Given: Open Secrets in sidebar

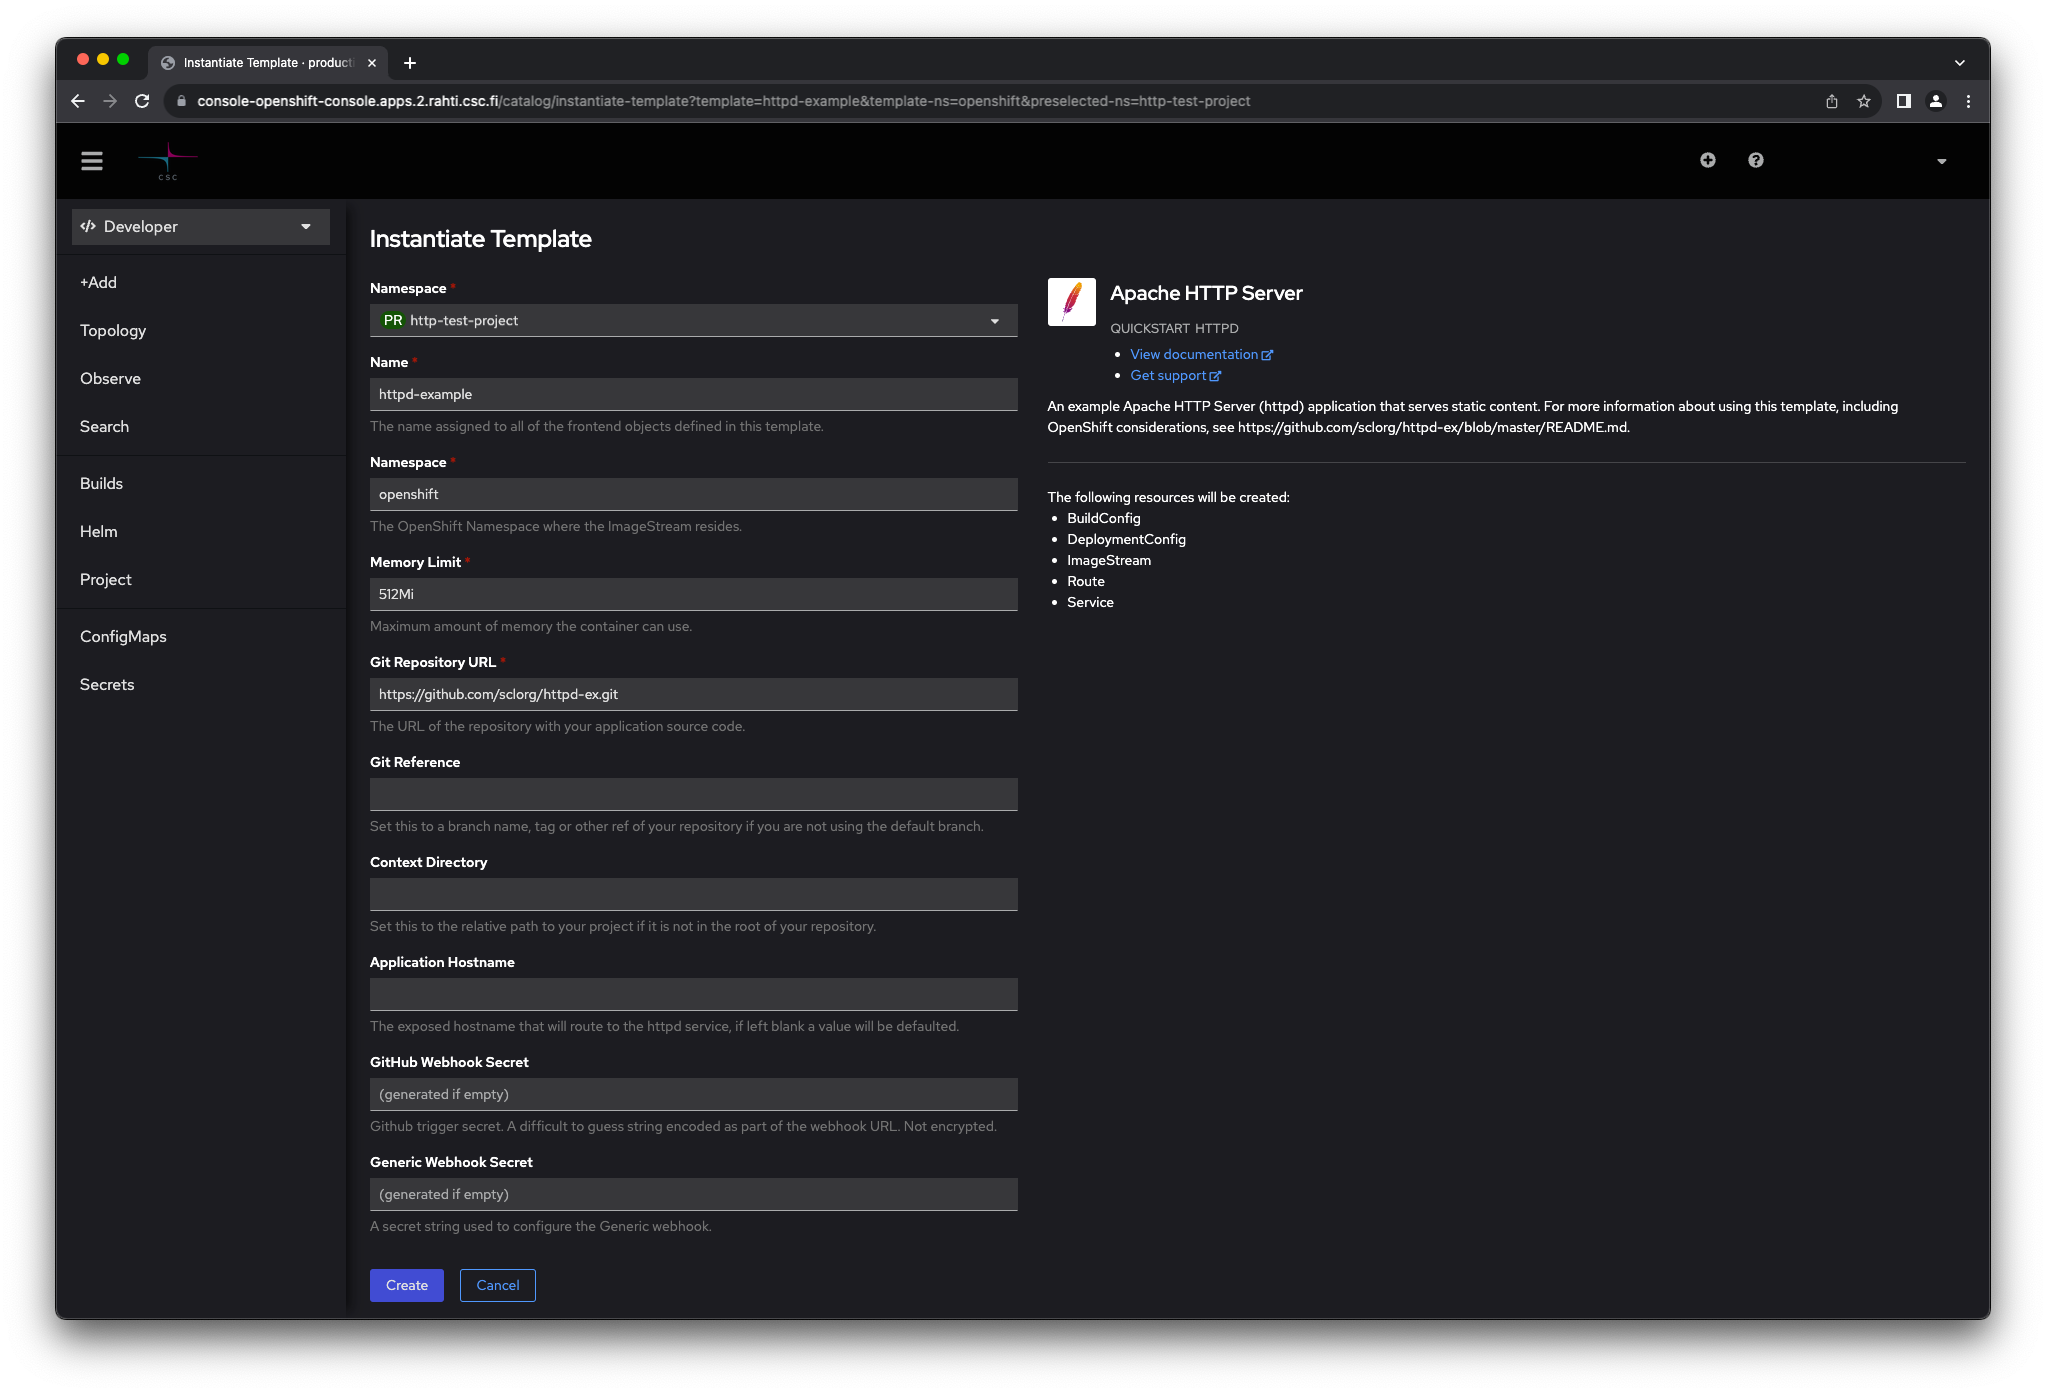Looking at the screenshot, I should (107, 685).
